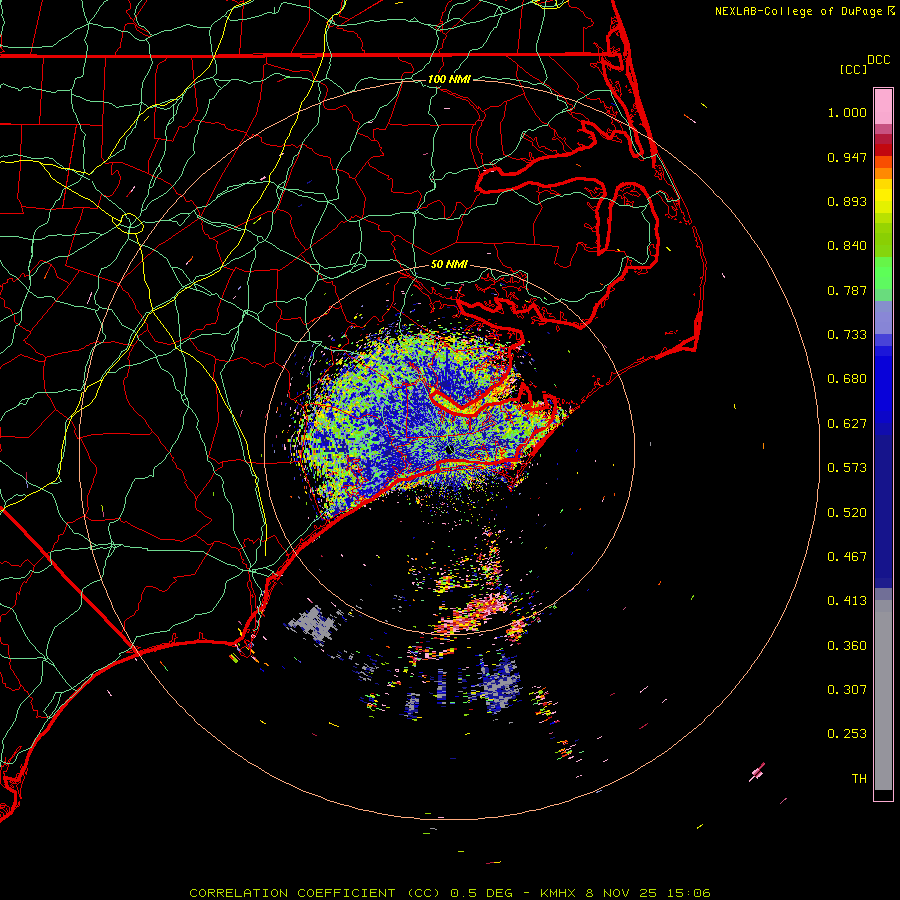Click the KMHX radar site marker on map
Screen dimensions: 900x900
pos(449,450)
